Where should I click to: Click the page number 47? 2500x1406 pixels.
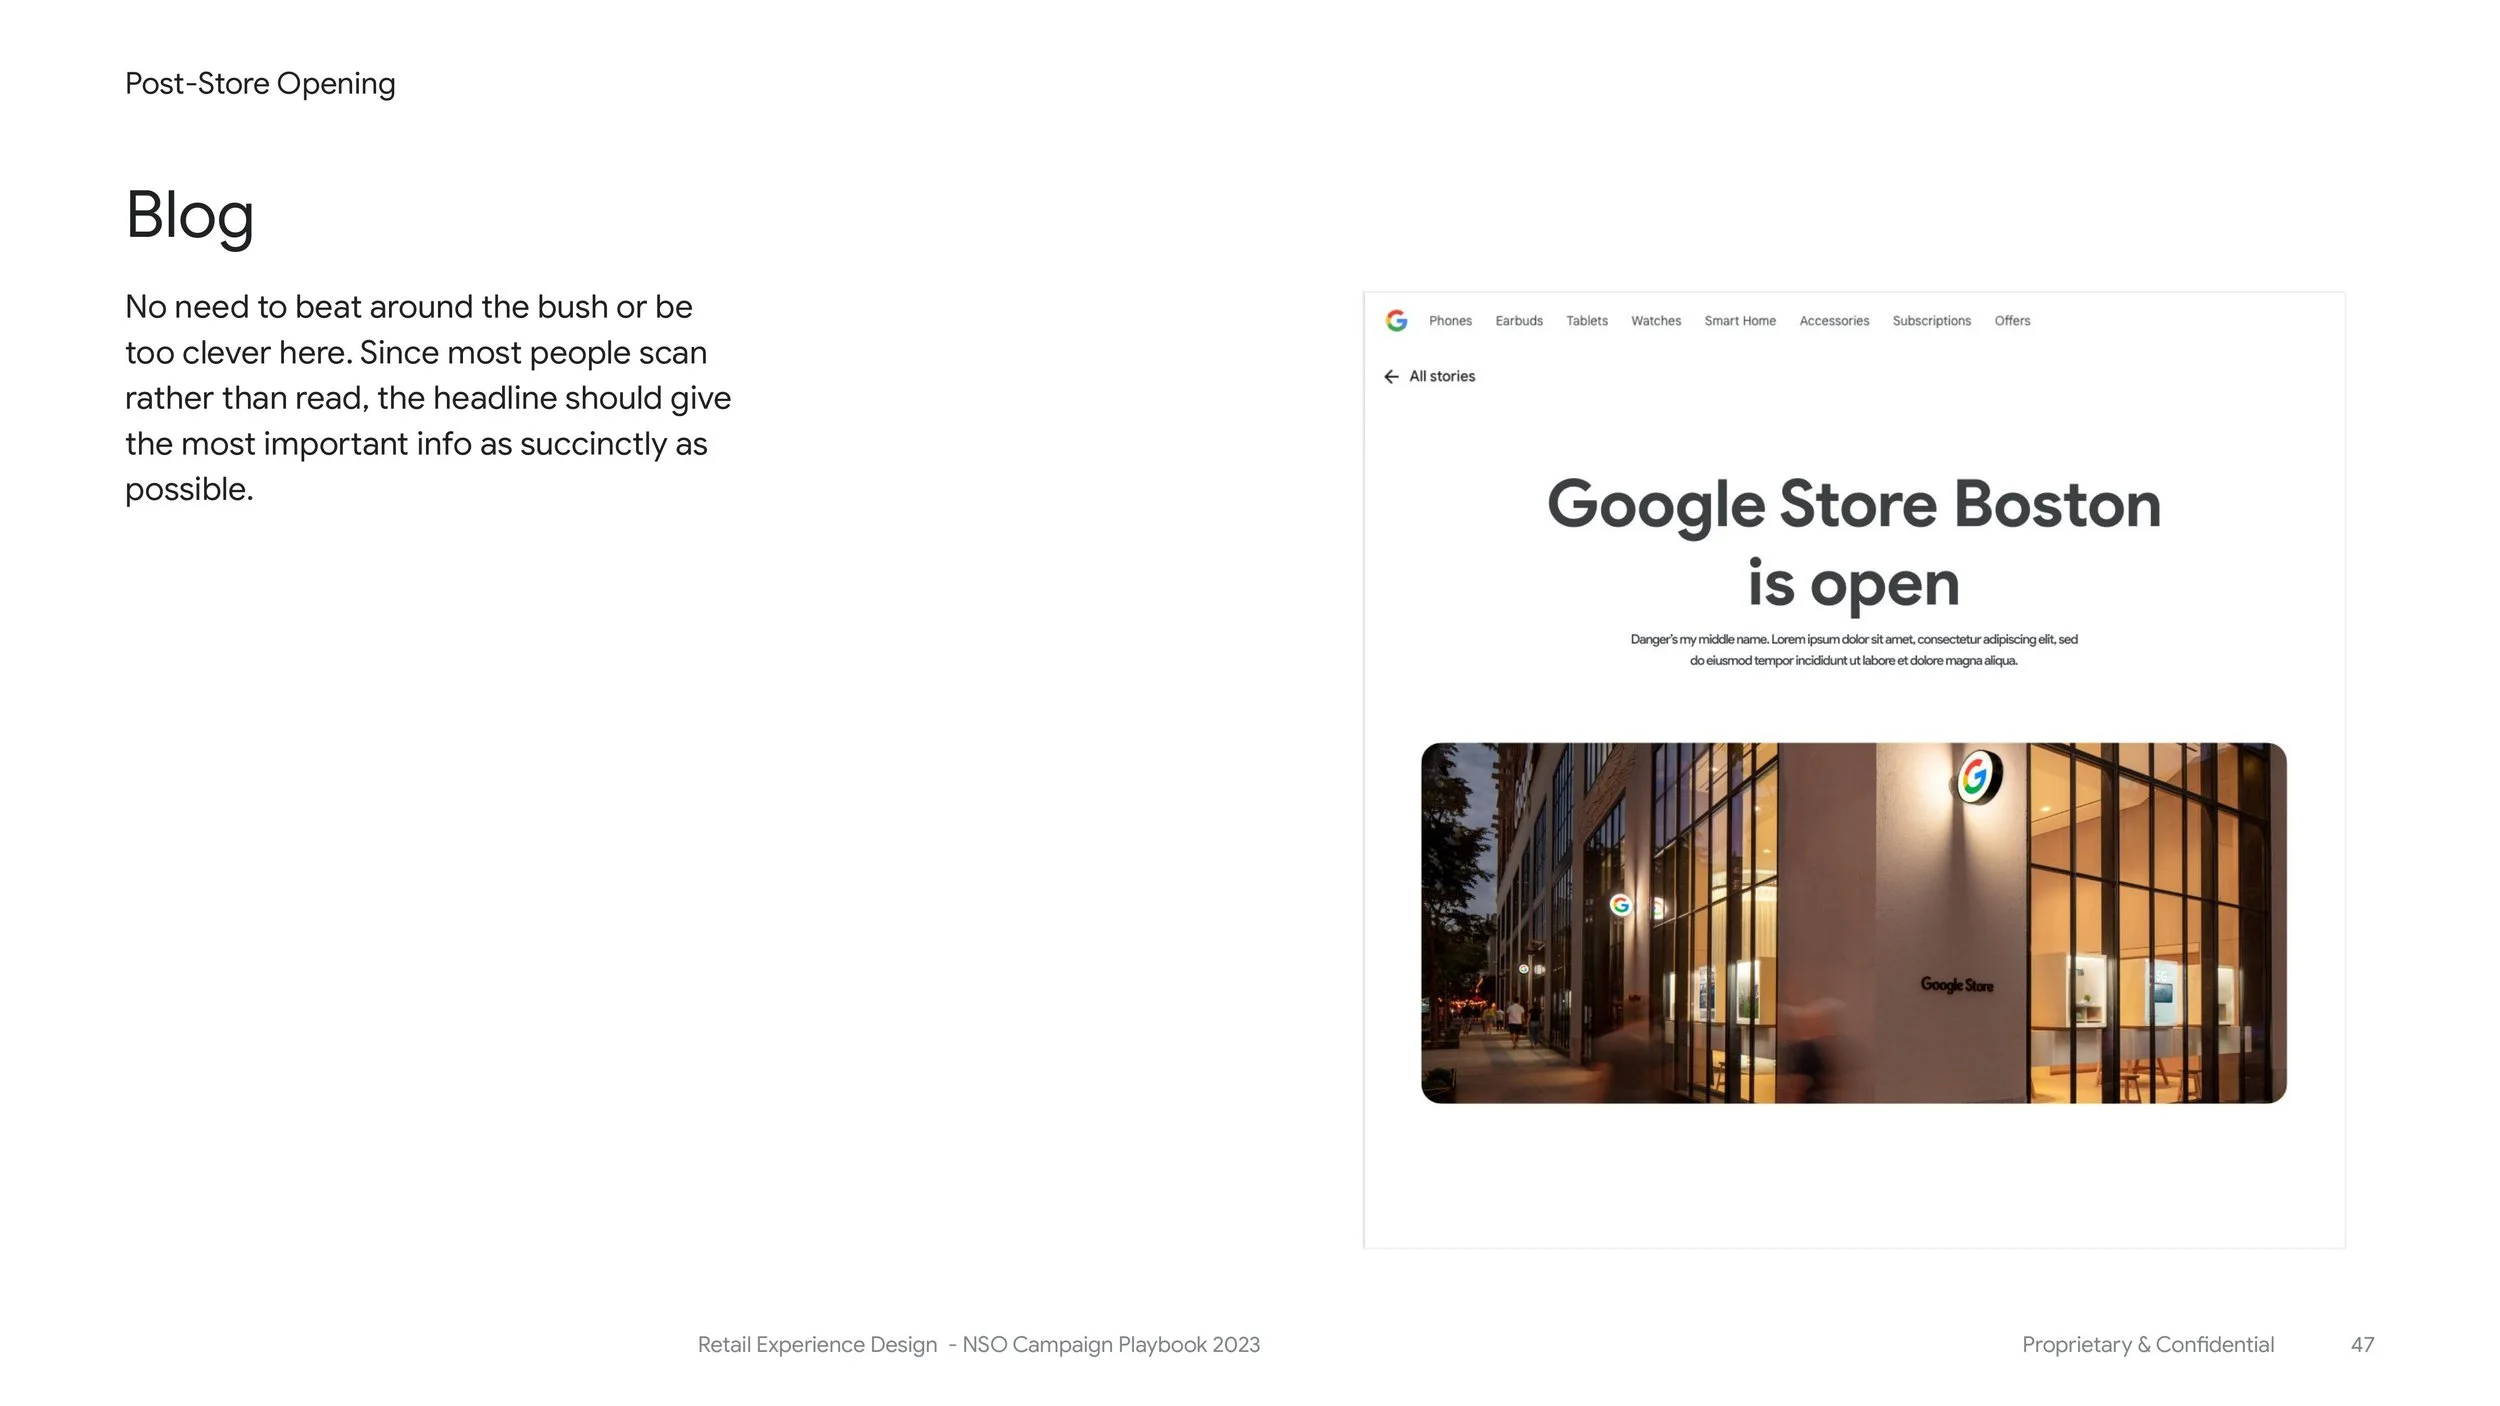[x=2361, y=1344]
